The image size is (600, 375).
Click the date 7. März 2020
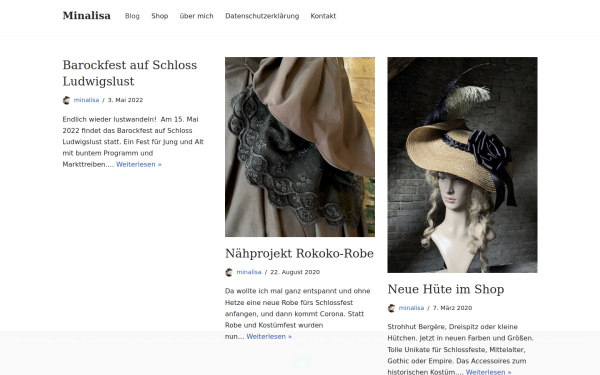[x=452, y=308]
